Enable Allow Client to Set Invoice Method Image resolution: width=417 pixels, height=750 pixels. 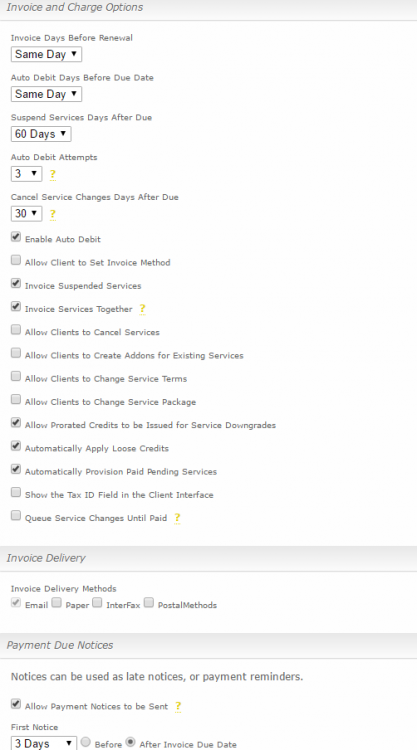(x=16, y=260)
